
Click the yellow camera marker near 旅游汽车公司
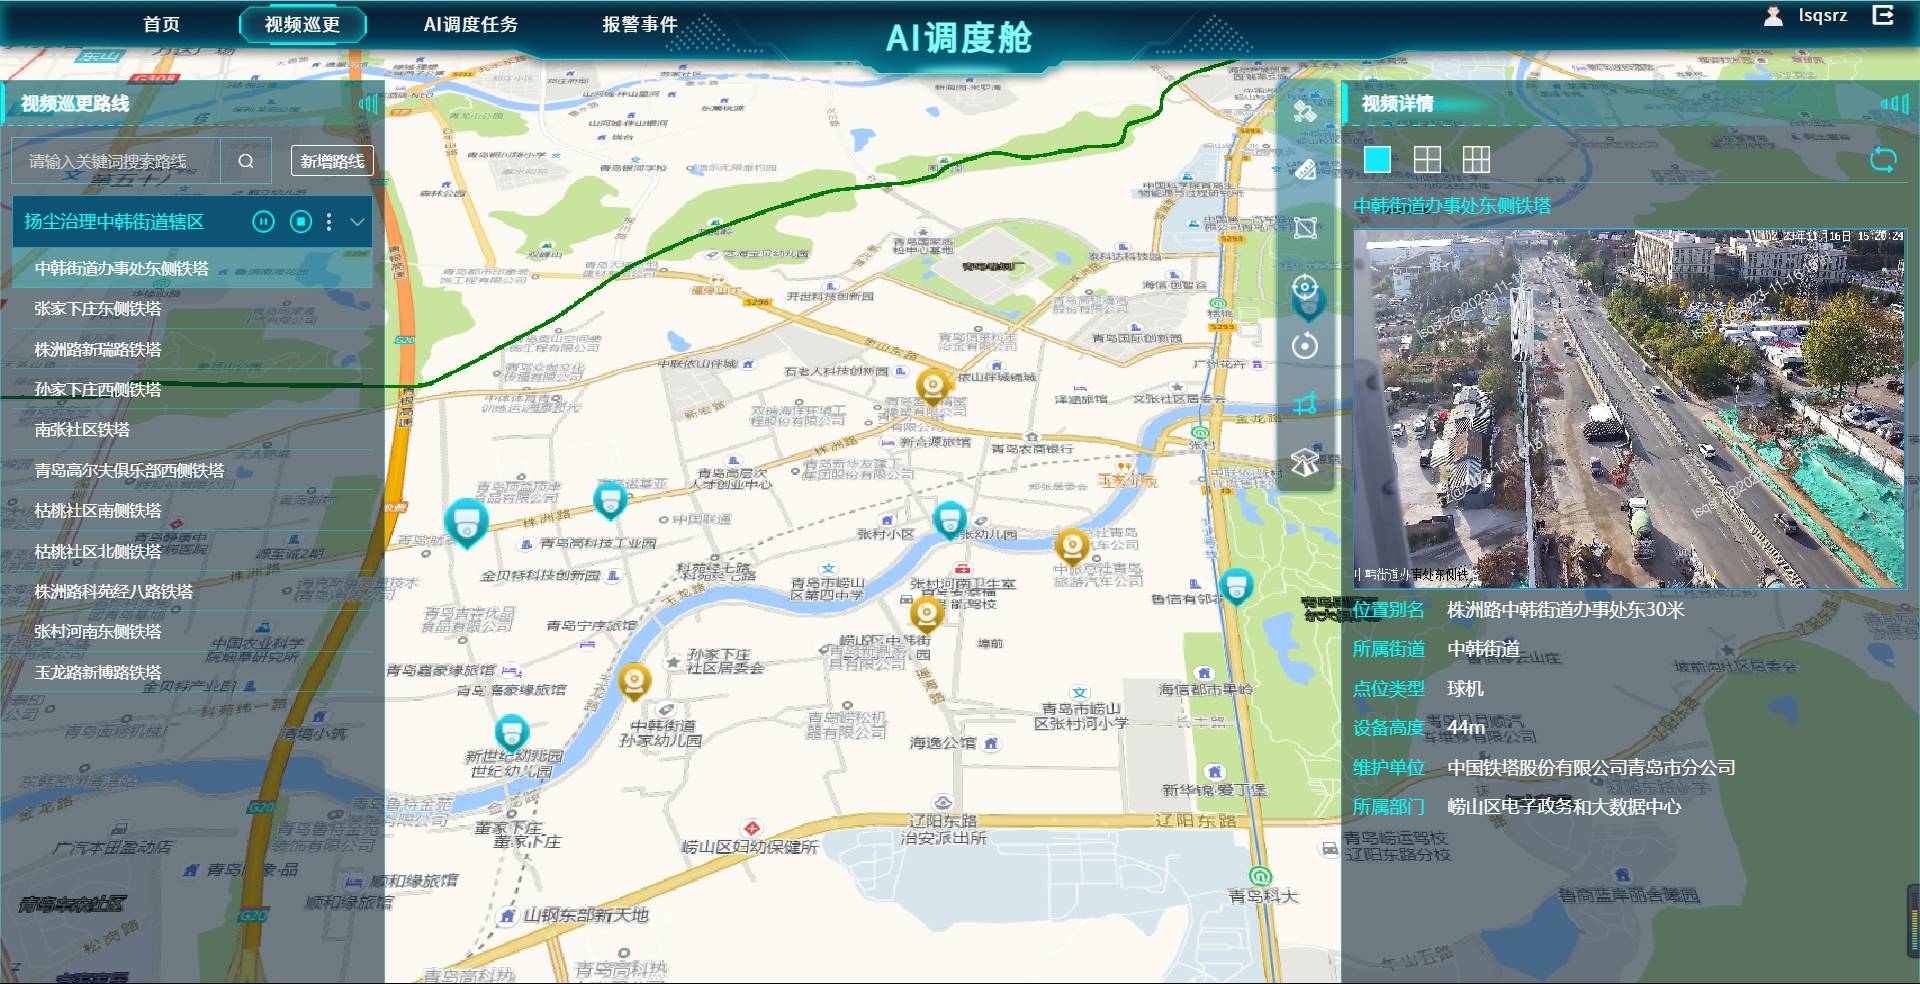[1072, 546]
